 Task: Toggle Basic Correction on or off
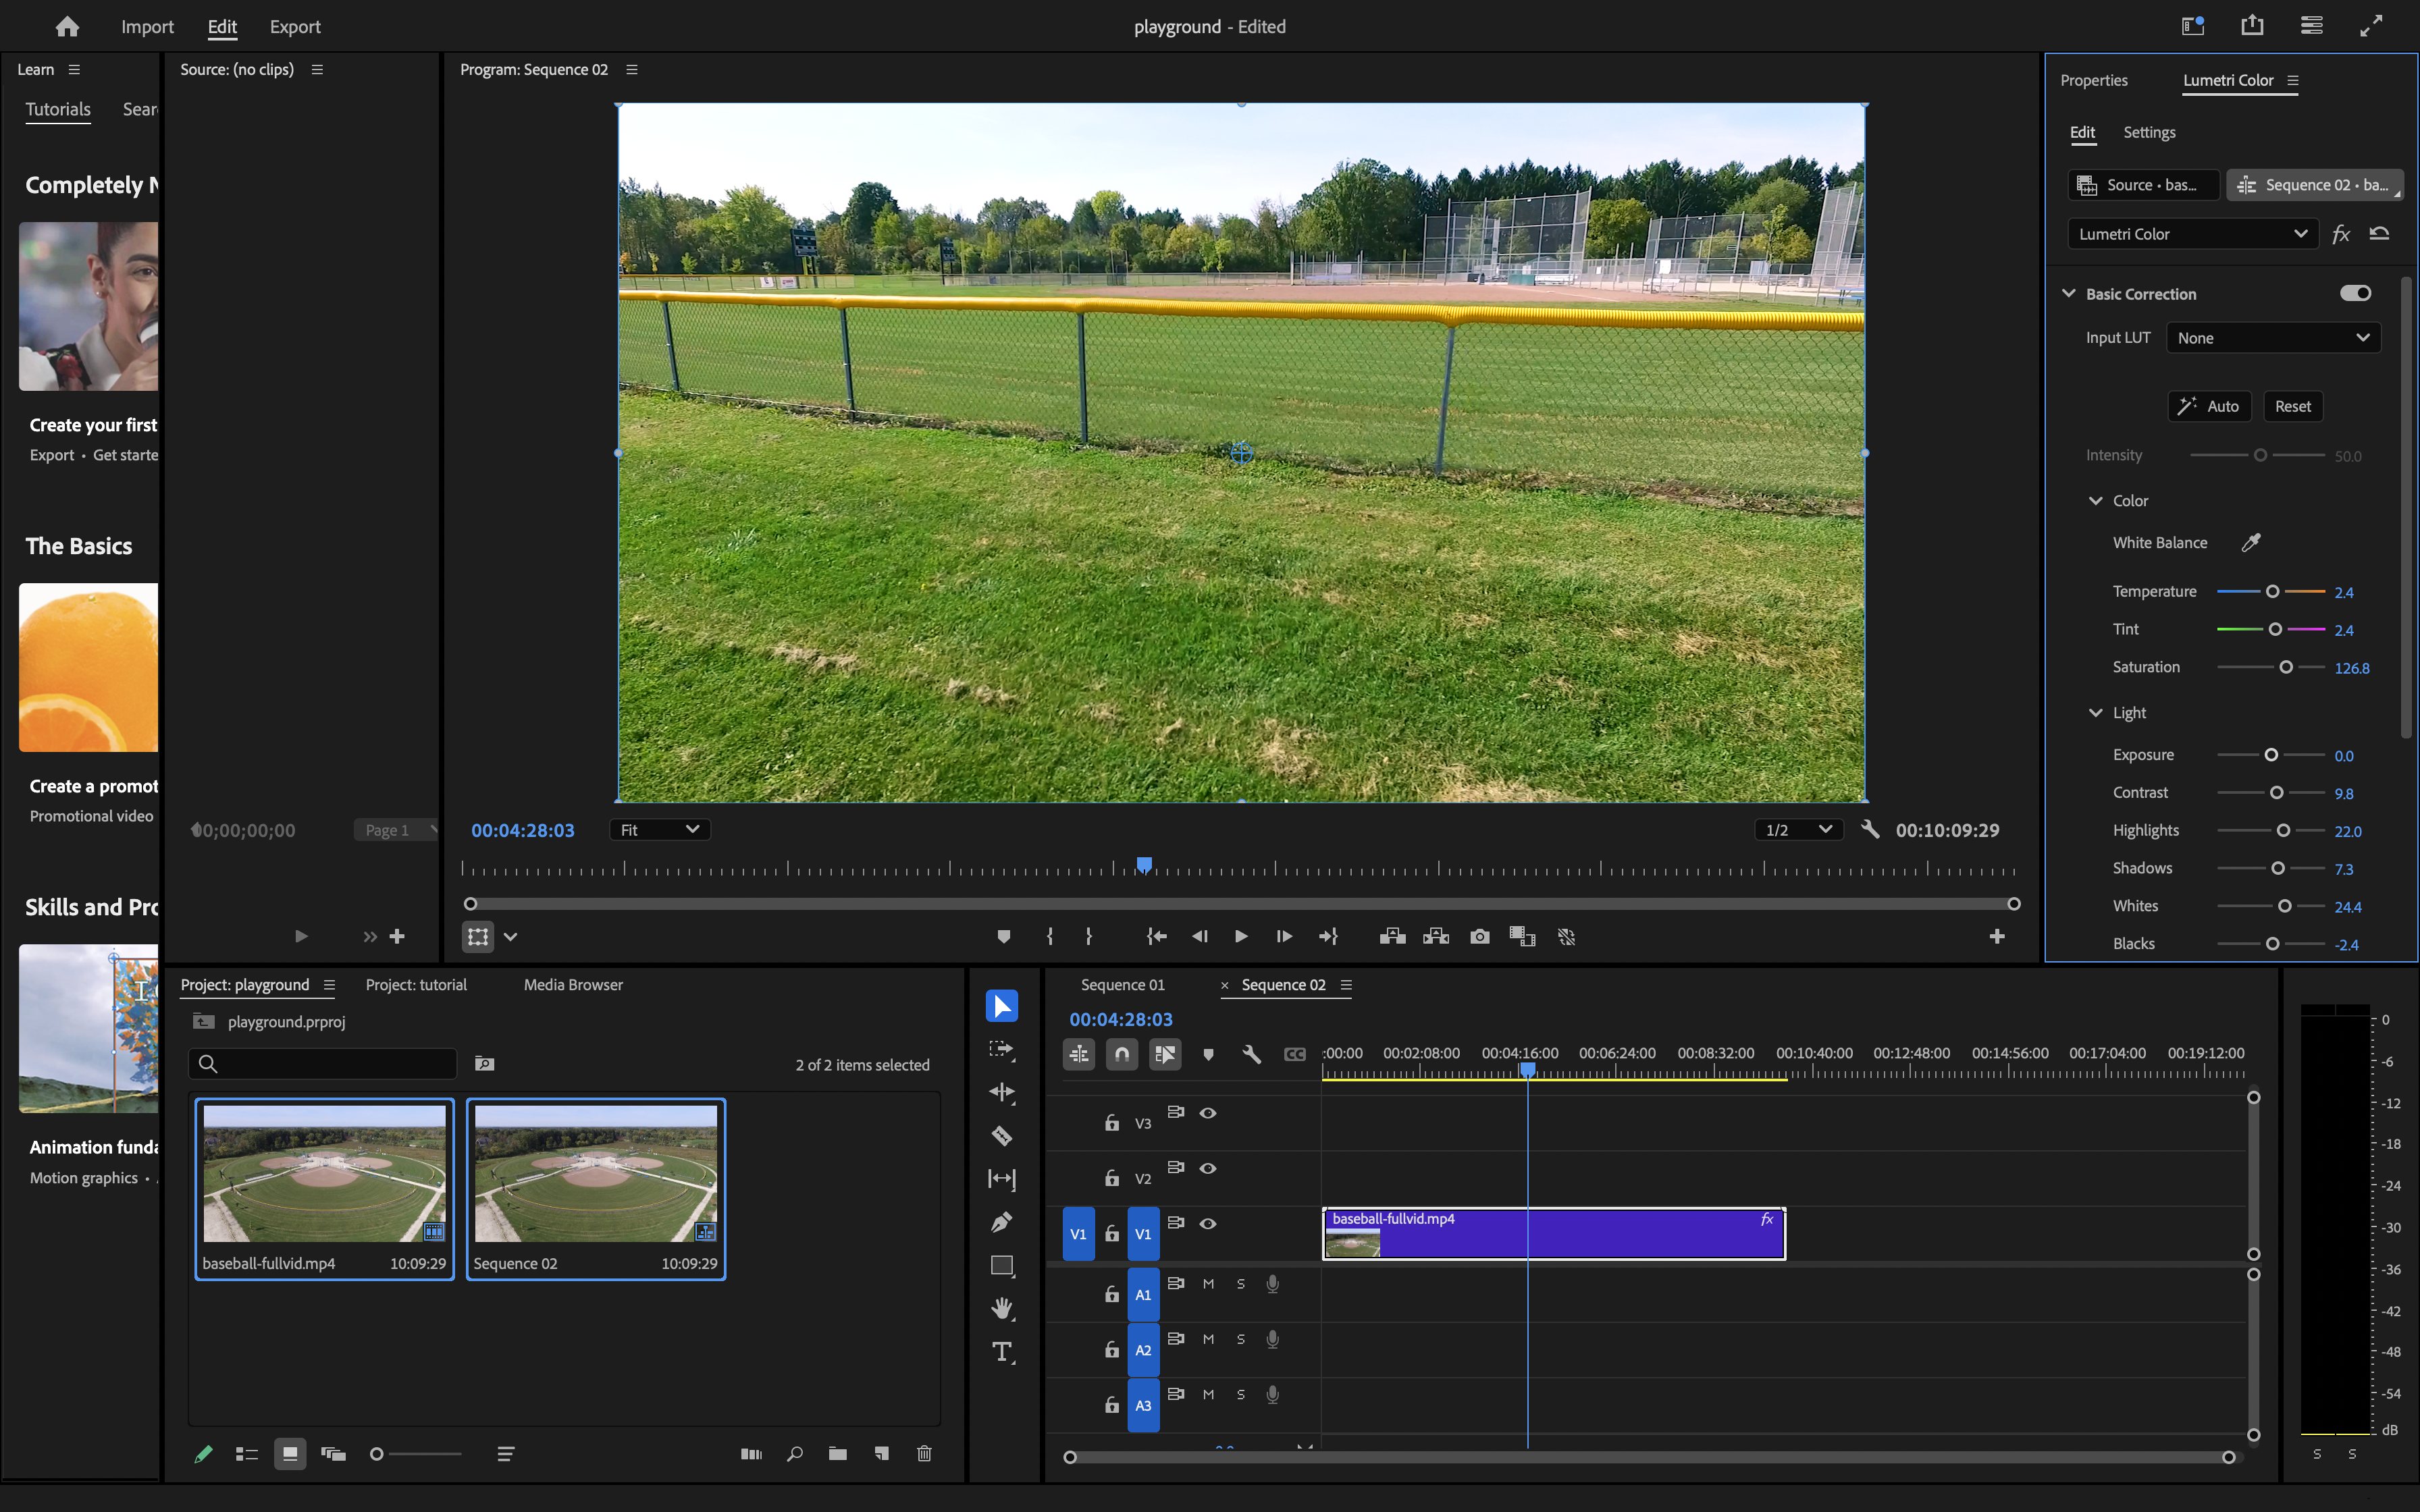[2355, 293]
